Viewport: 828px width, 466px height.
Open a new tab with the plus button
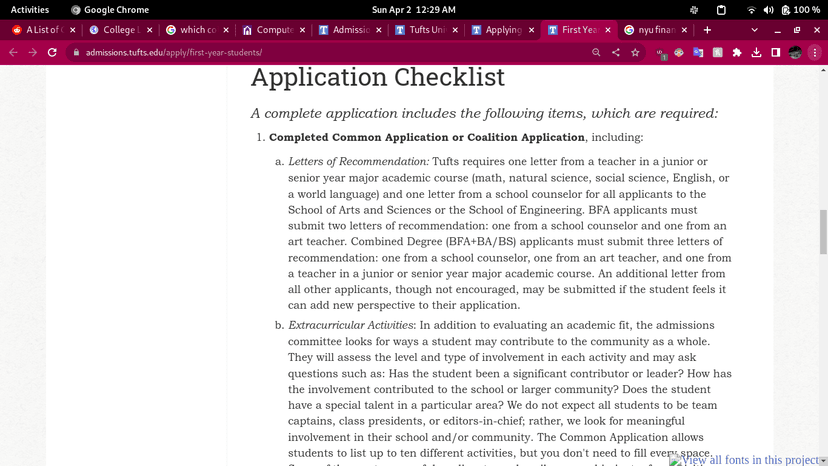[707, 30]
